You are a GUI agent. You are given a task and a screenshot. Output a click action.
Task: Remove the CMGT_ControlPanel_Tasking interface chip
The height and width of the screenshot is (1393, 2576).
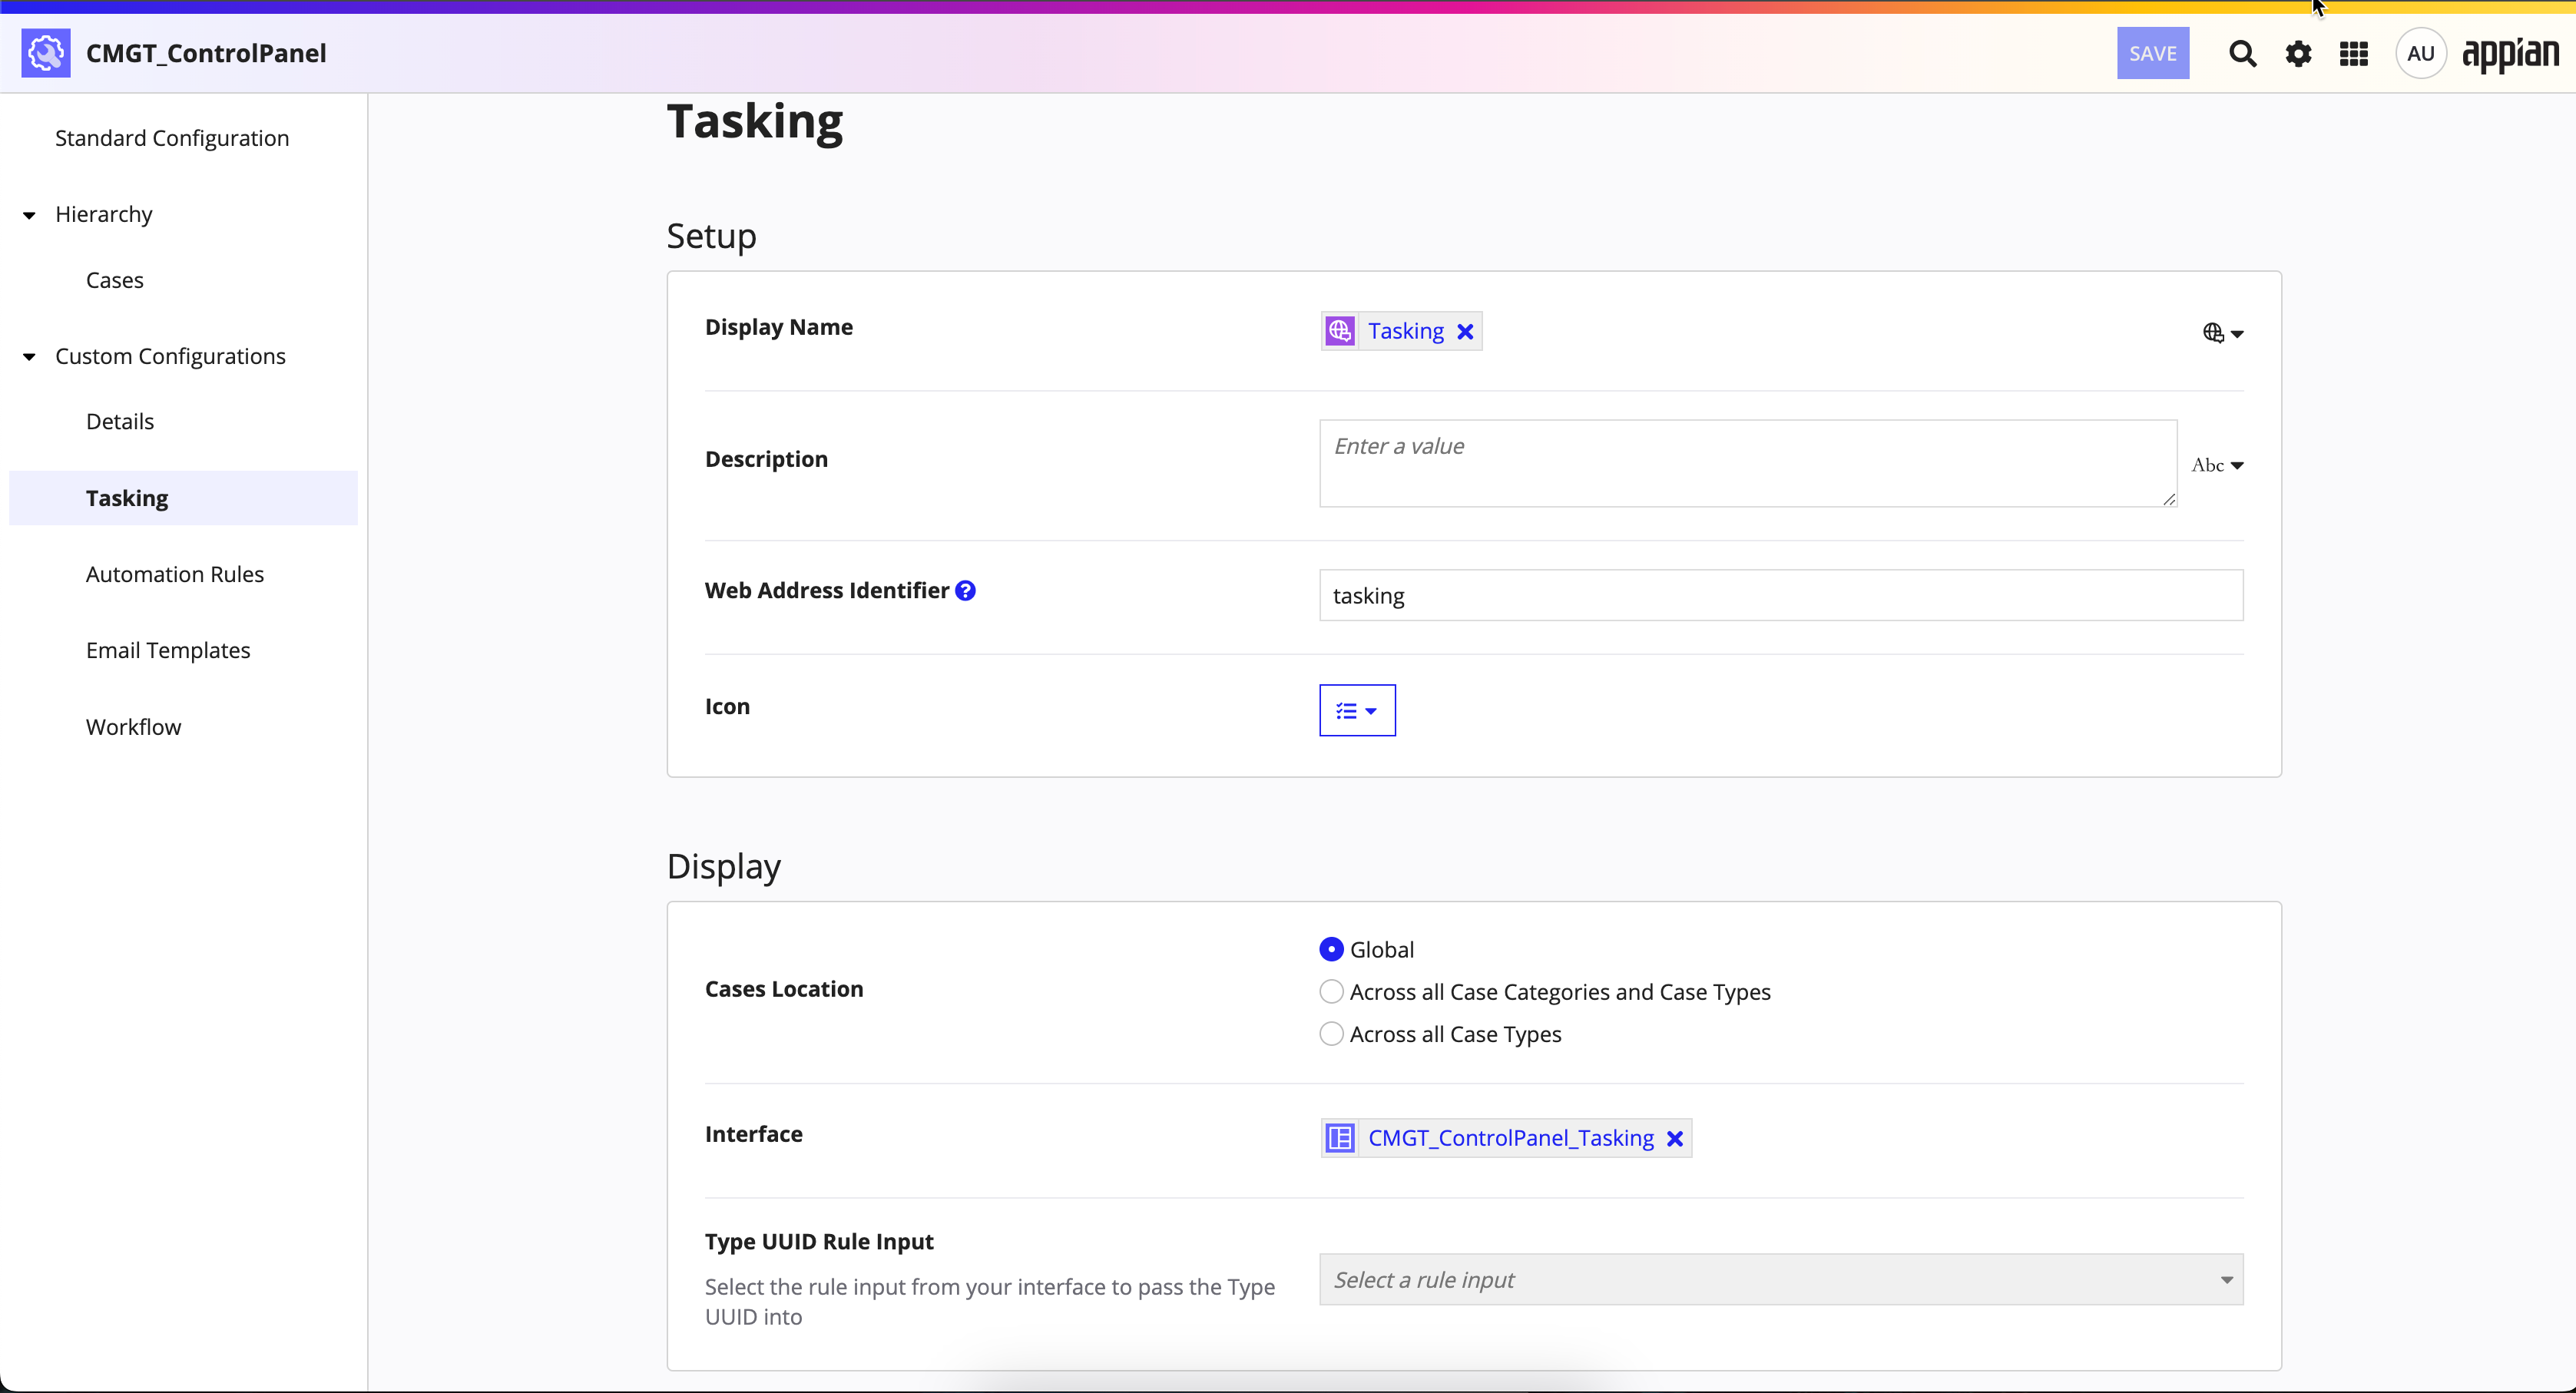pos(1675,1139)
